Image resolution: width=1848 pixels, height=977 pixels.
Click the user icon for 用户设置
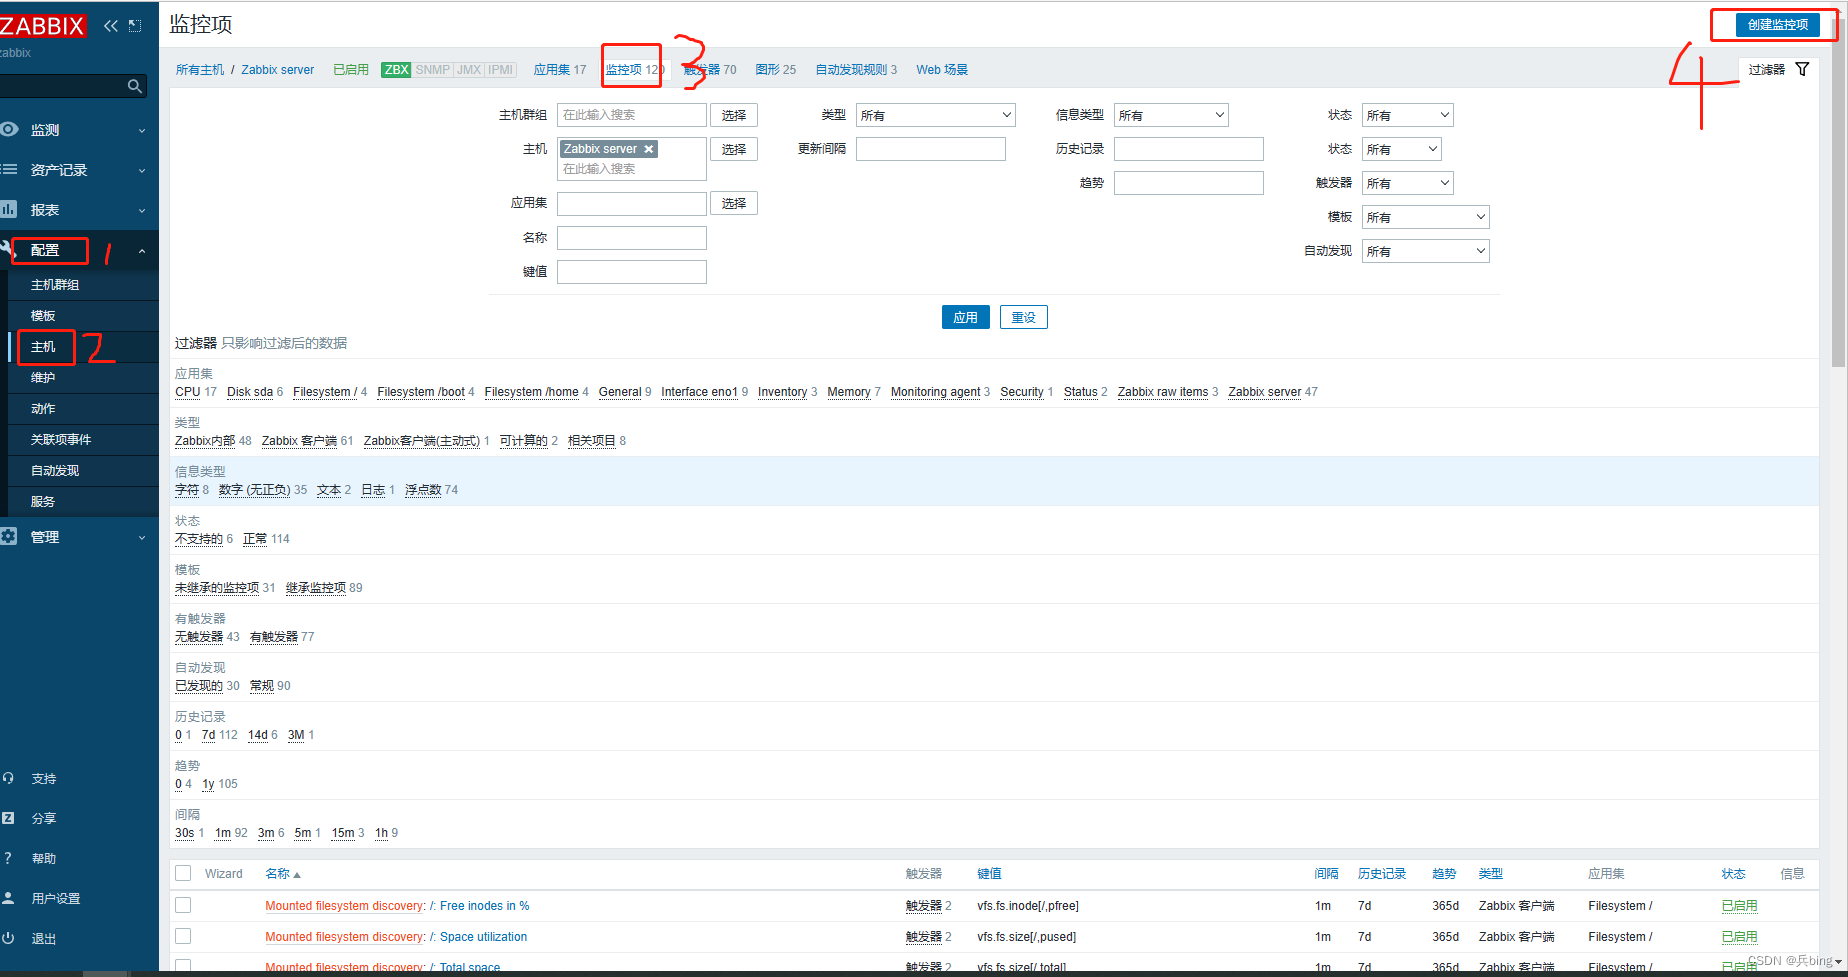[8, 898]
